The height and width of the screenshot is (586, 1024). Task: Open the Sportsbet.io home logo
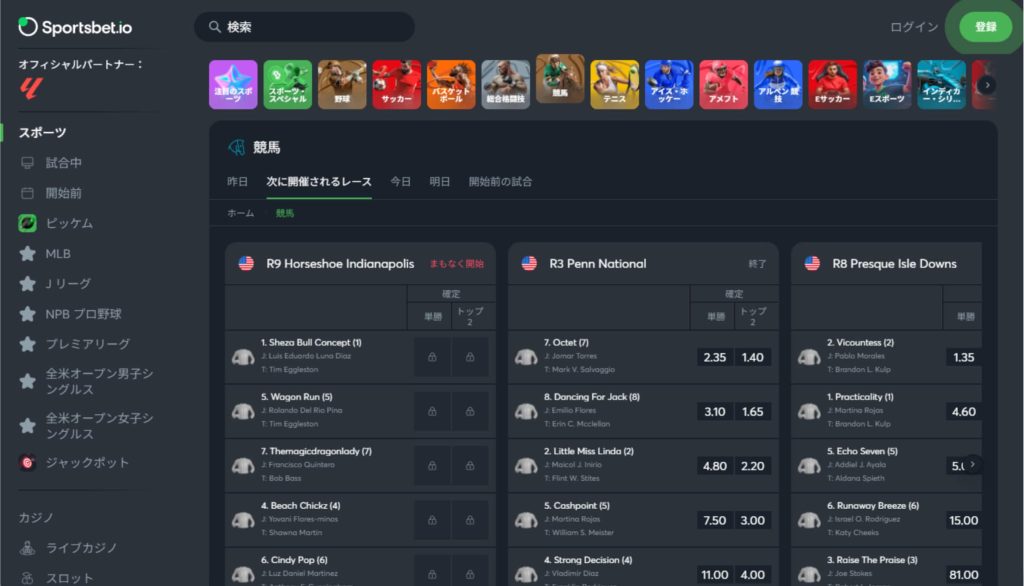(75, 27)
